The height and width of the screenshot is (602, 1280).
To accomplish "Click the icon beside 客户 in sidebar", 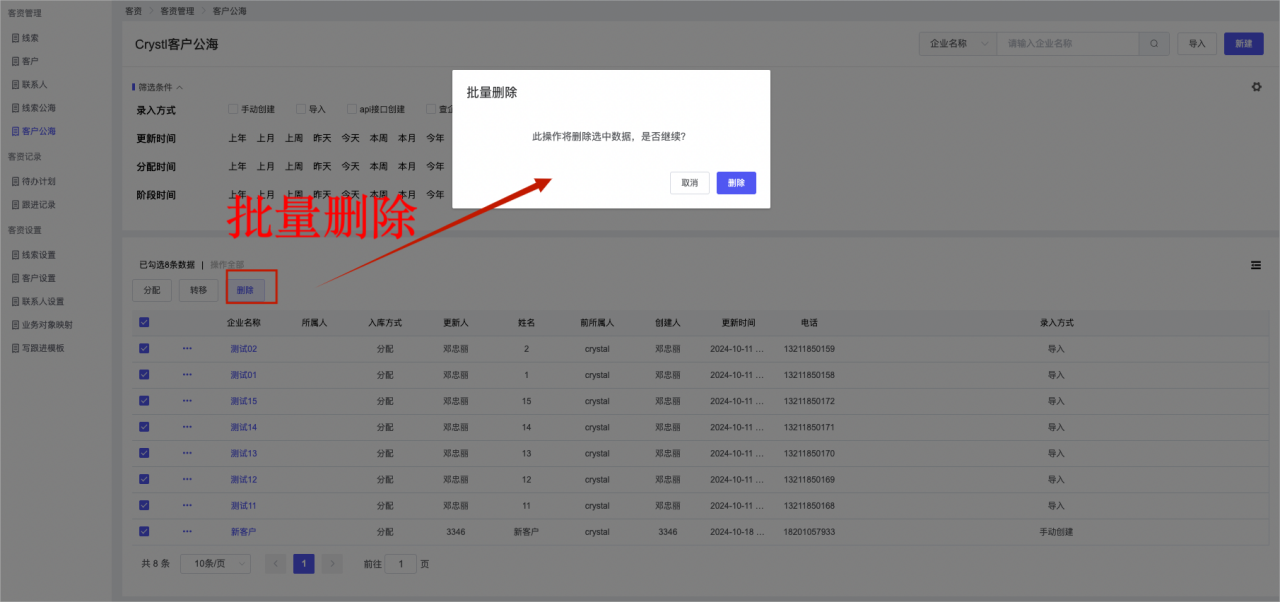I will point(15,61).
